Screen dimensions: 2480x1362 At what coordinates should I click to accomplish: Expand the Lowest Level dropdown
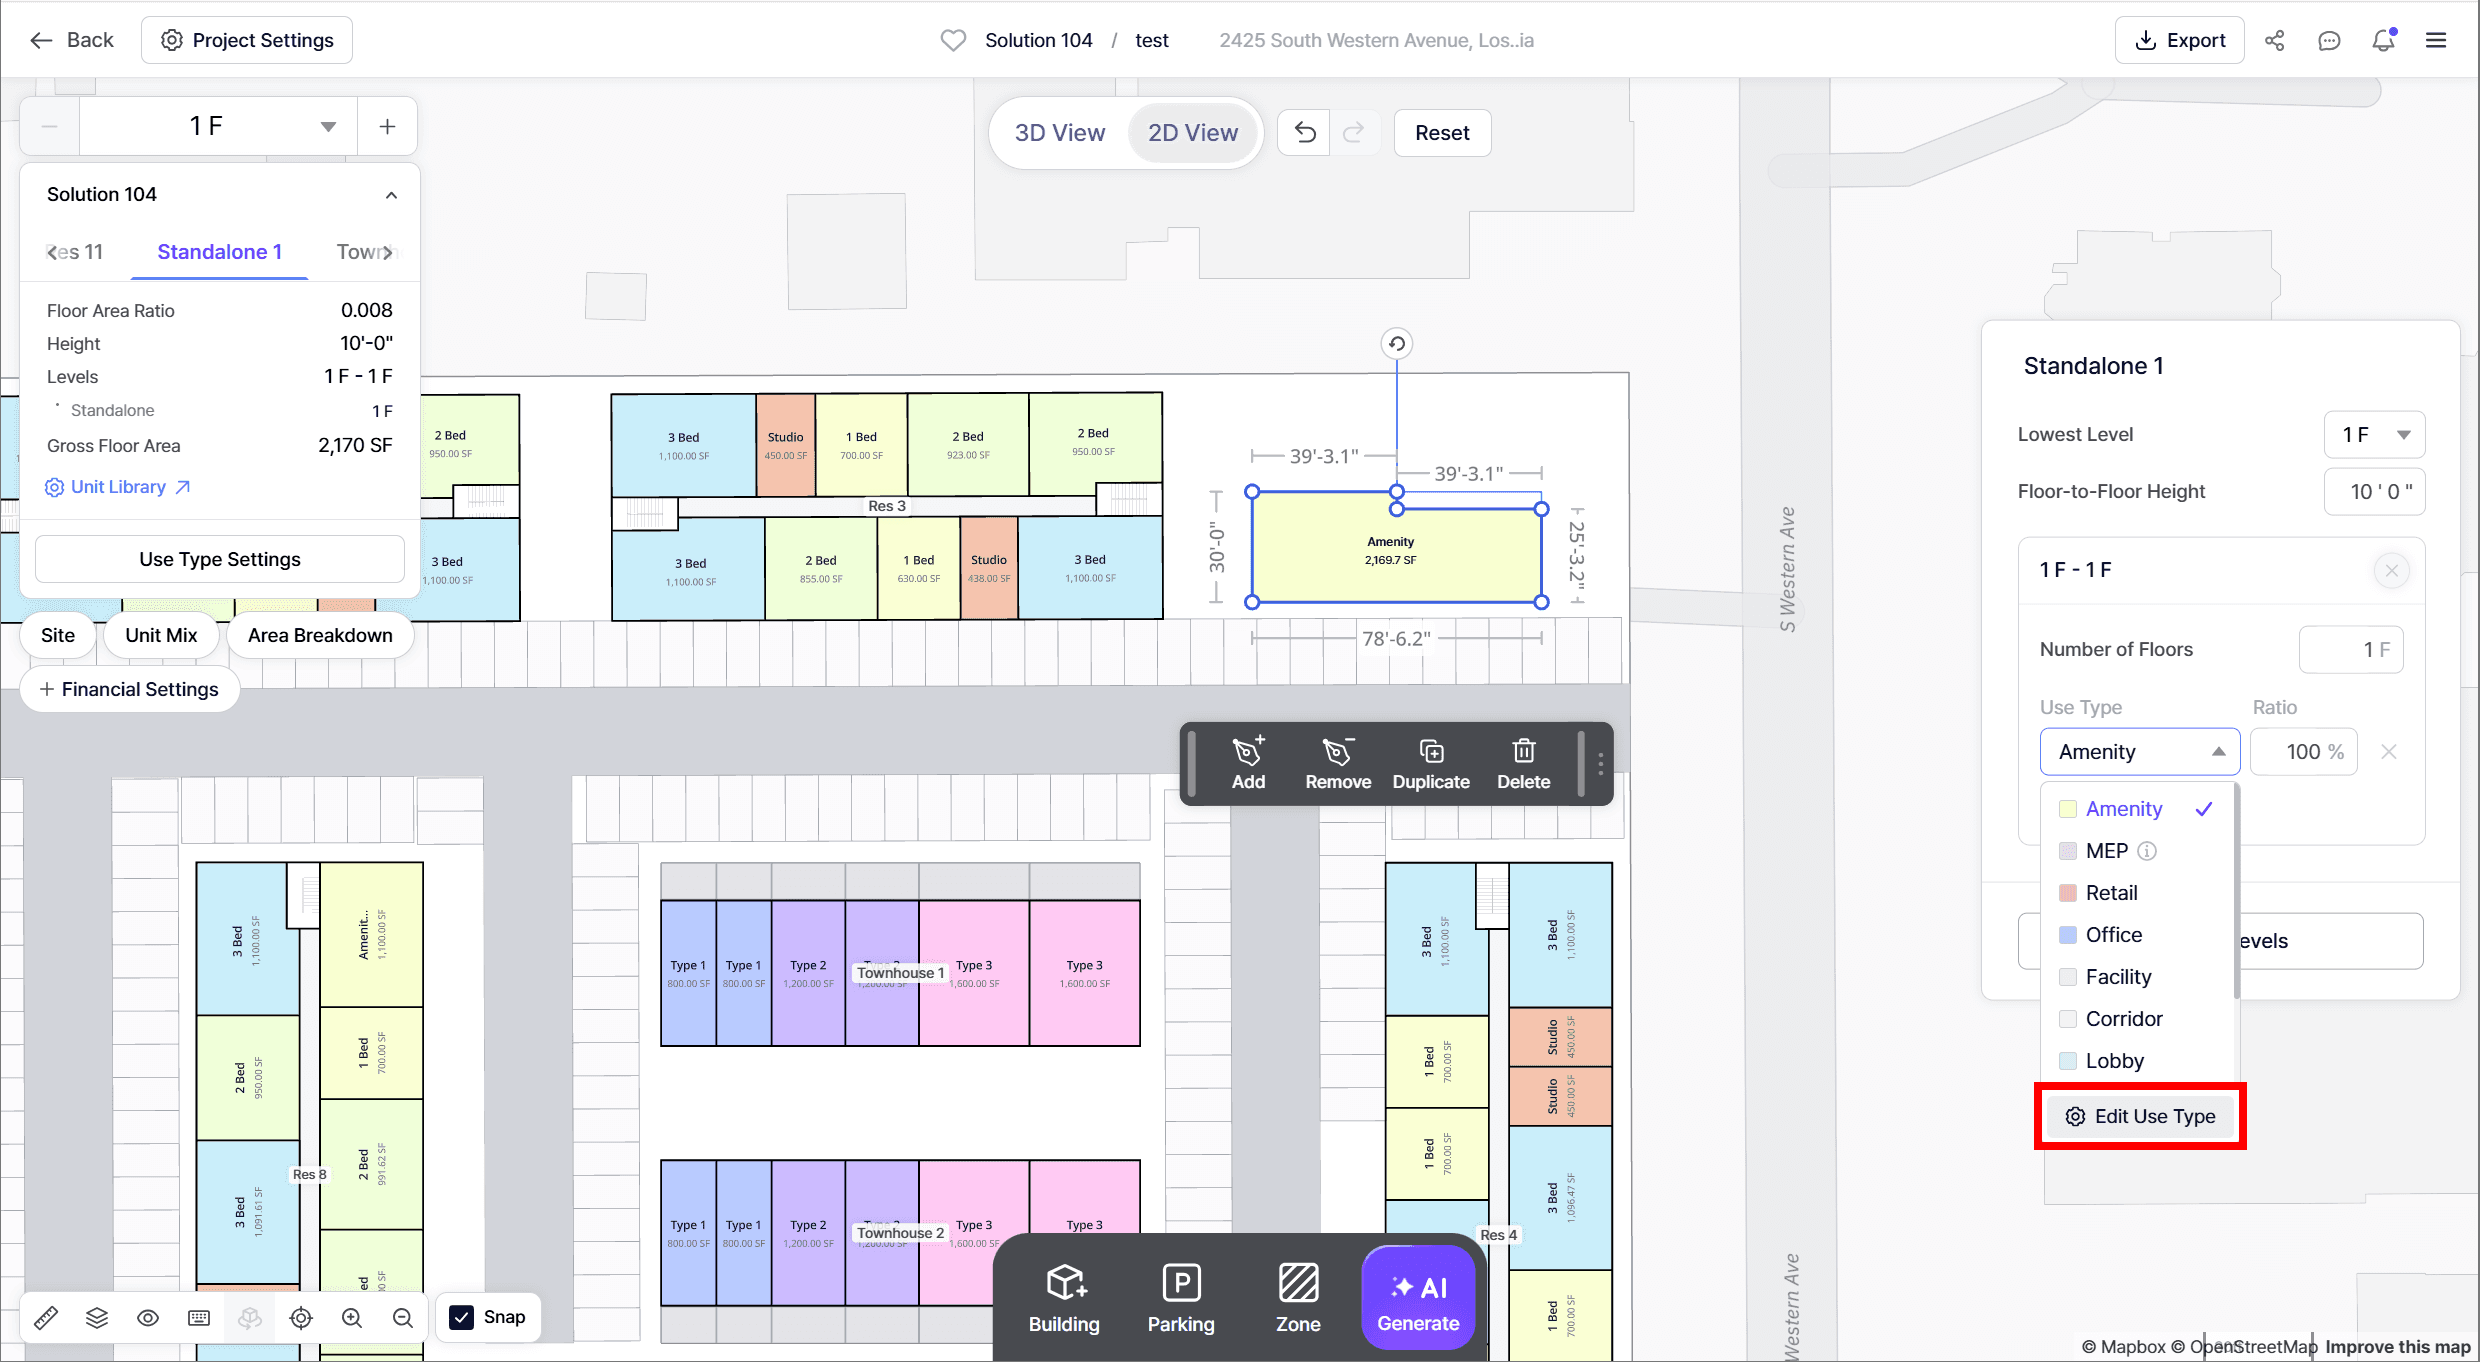(x=2374, y=435)
